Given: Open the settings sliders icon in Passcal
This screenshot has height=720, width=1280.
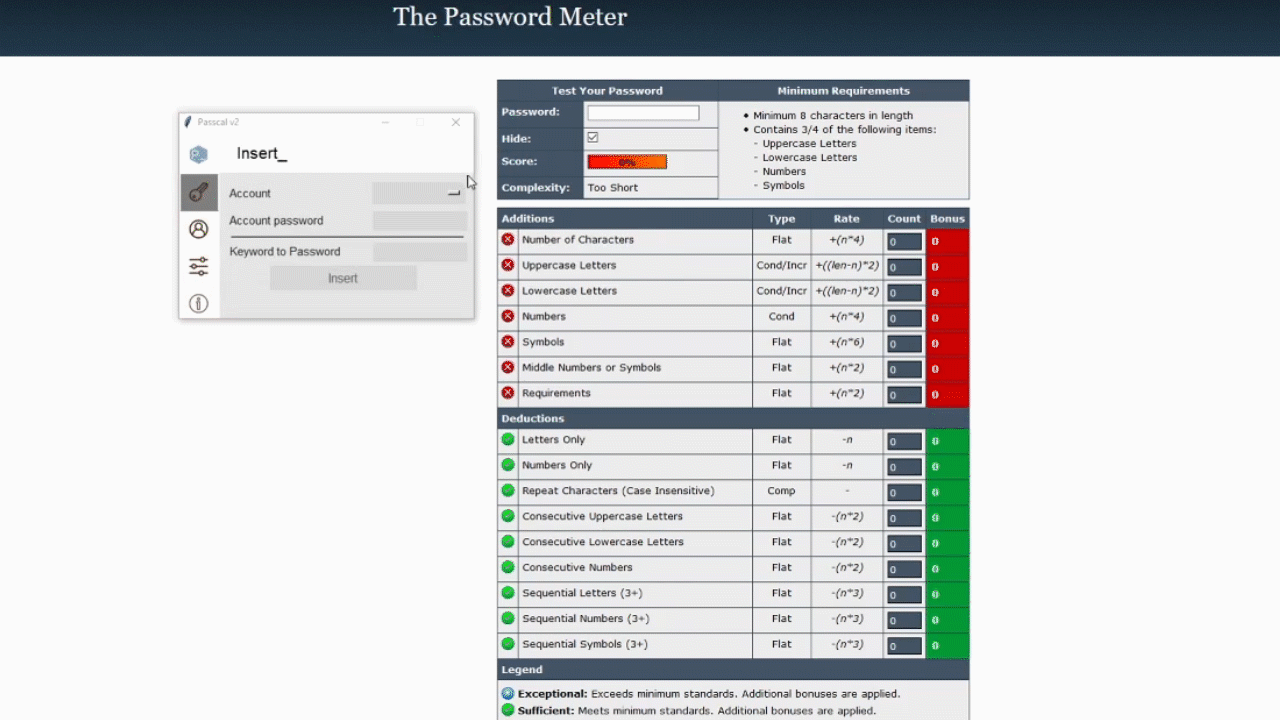Looking at the screenshot, I should (198, 266).
